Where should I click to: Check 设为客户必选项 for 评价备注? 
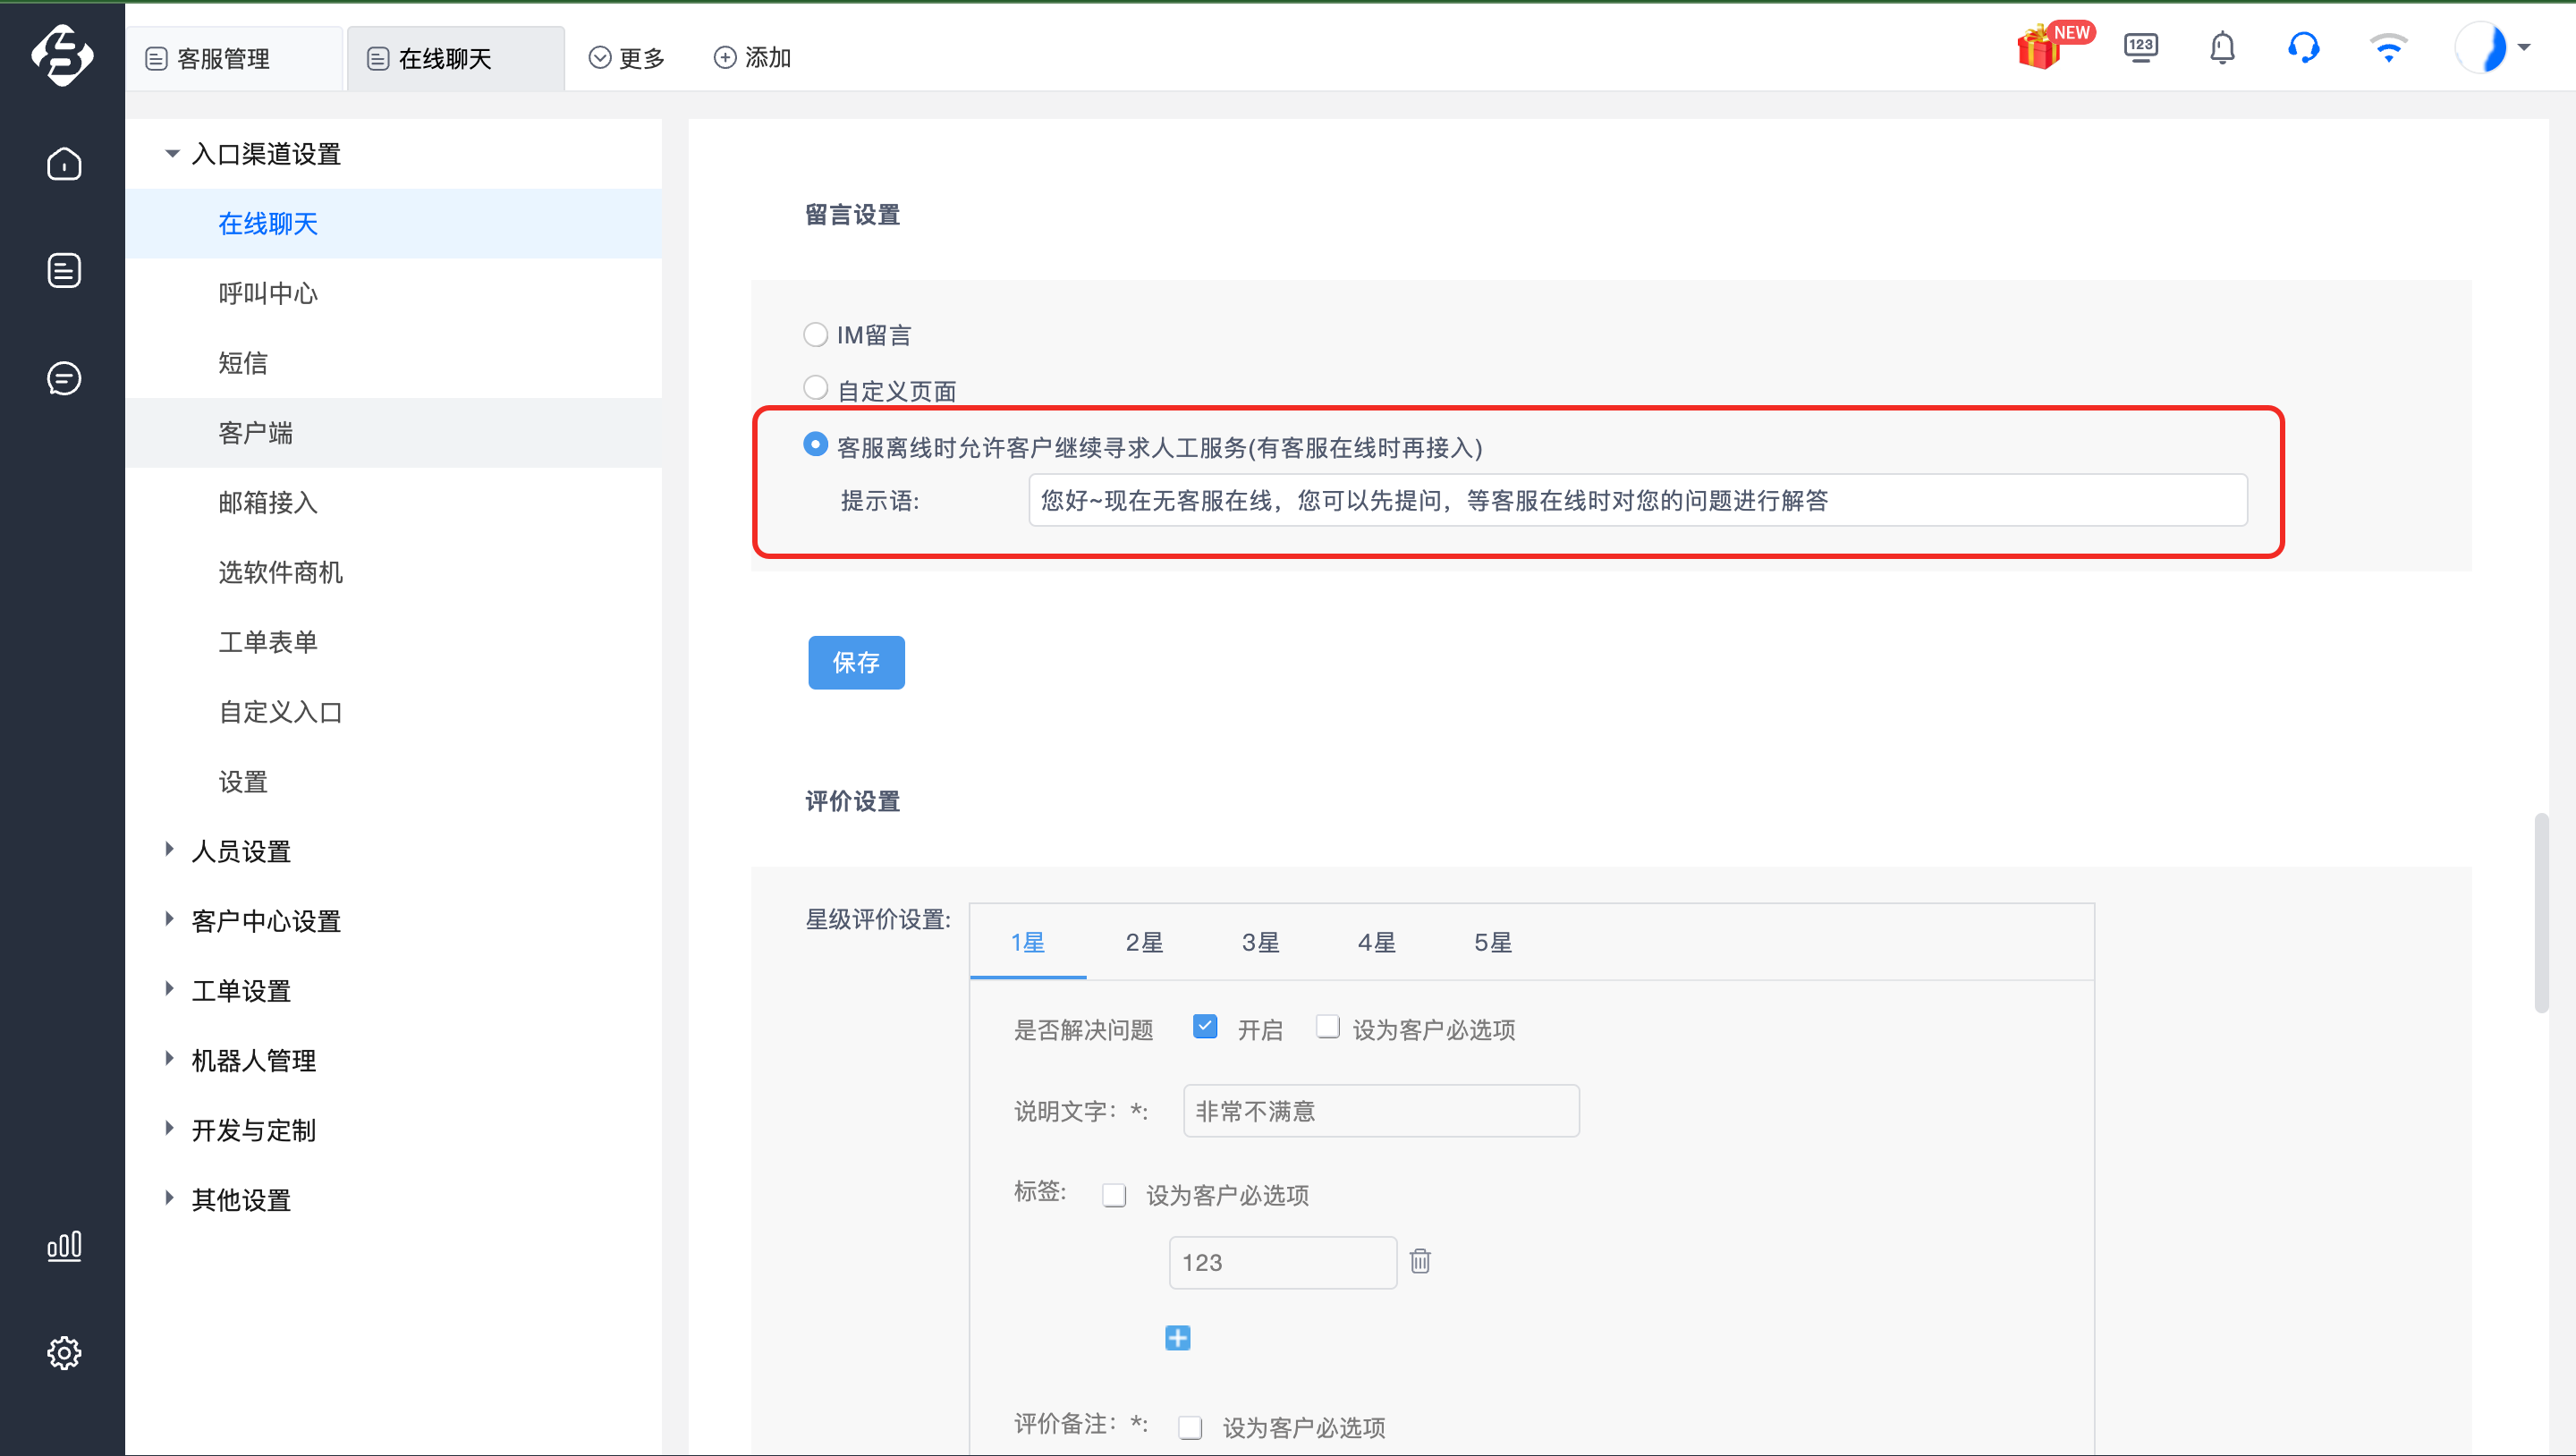[x=1190, y=1427]
